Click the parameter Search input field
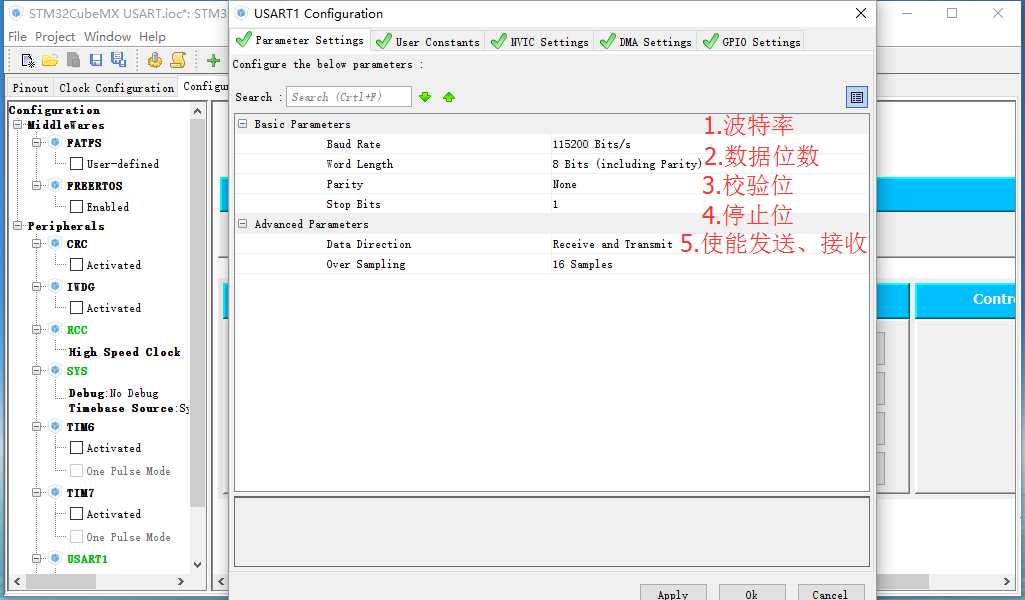The height and width of the screenshot is (600, 1025). coord(348,97)
